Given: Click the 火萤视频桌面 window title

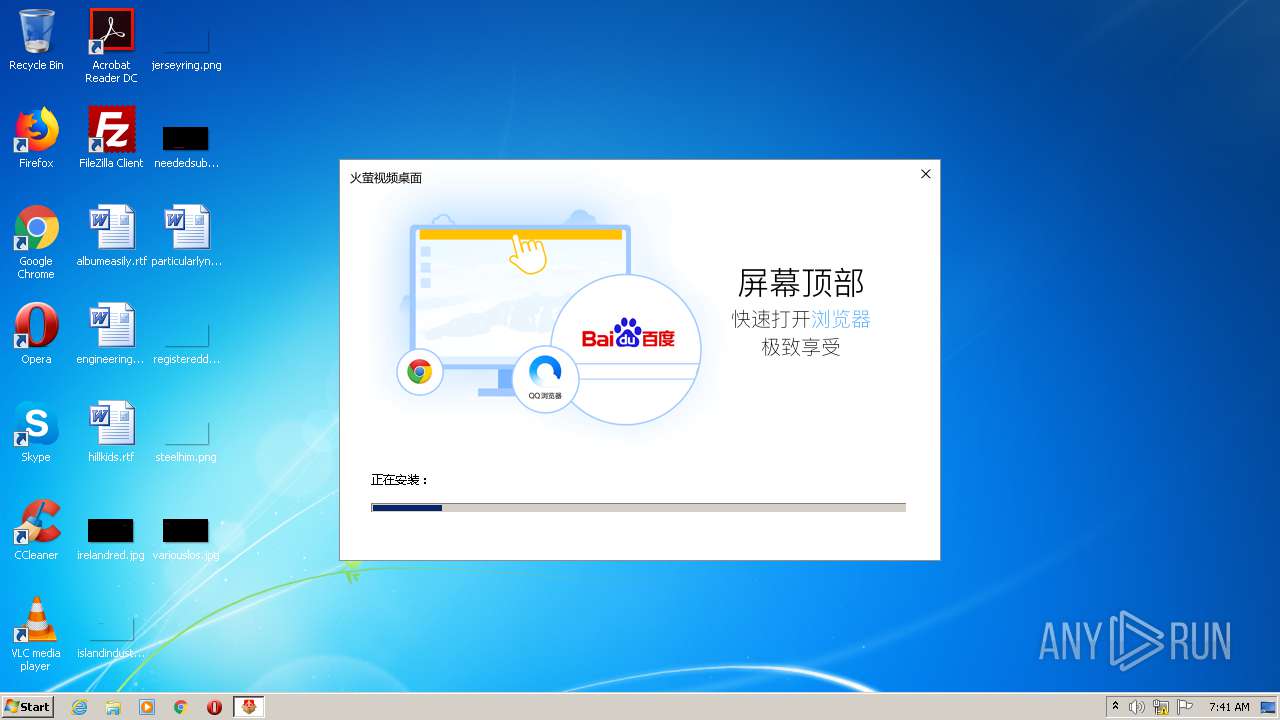Looking at the screenshot, I should click(386, 178).
